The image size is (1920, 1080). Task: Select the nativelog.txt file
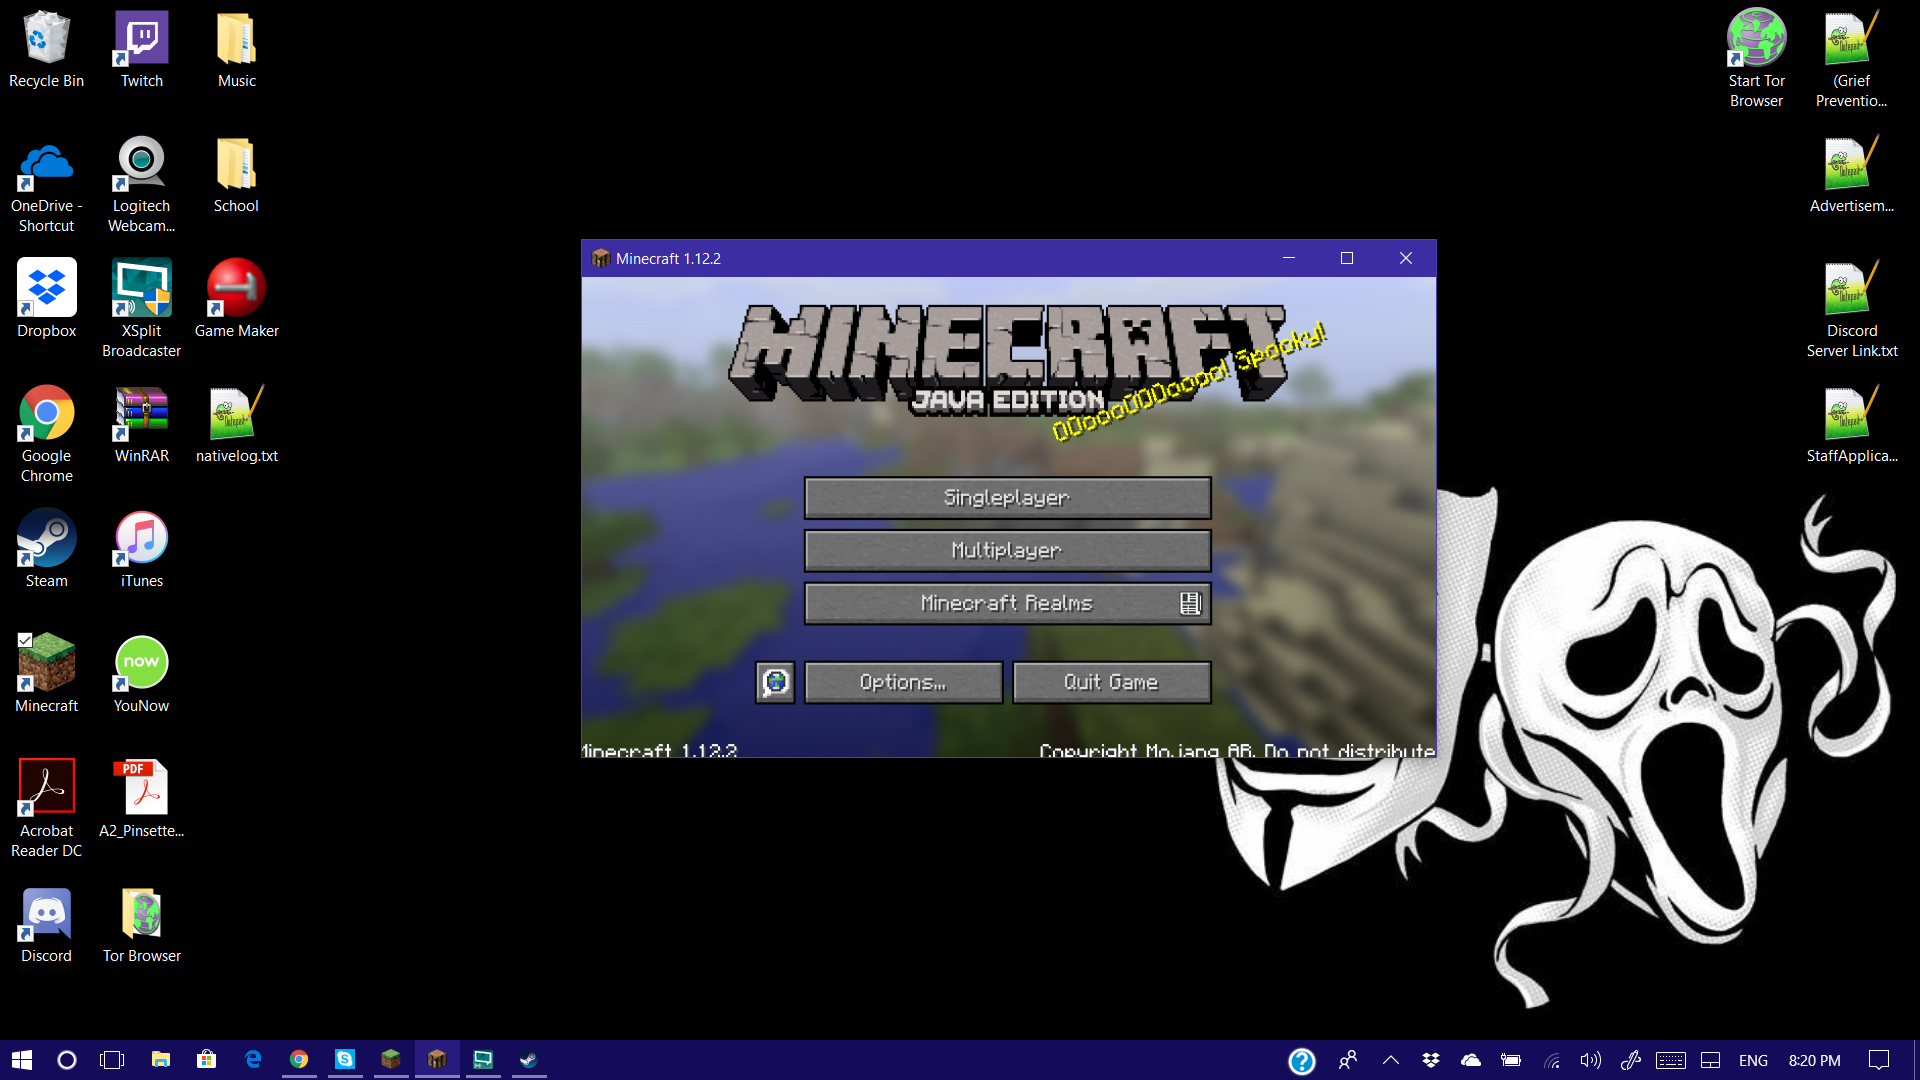click(x=236, y=425)
